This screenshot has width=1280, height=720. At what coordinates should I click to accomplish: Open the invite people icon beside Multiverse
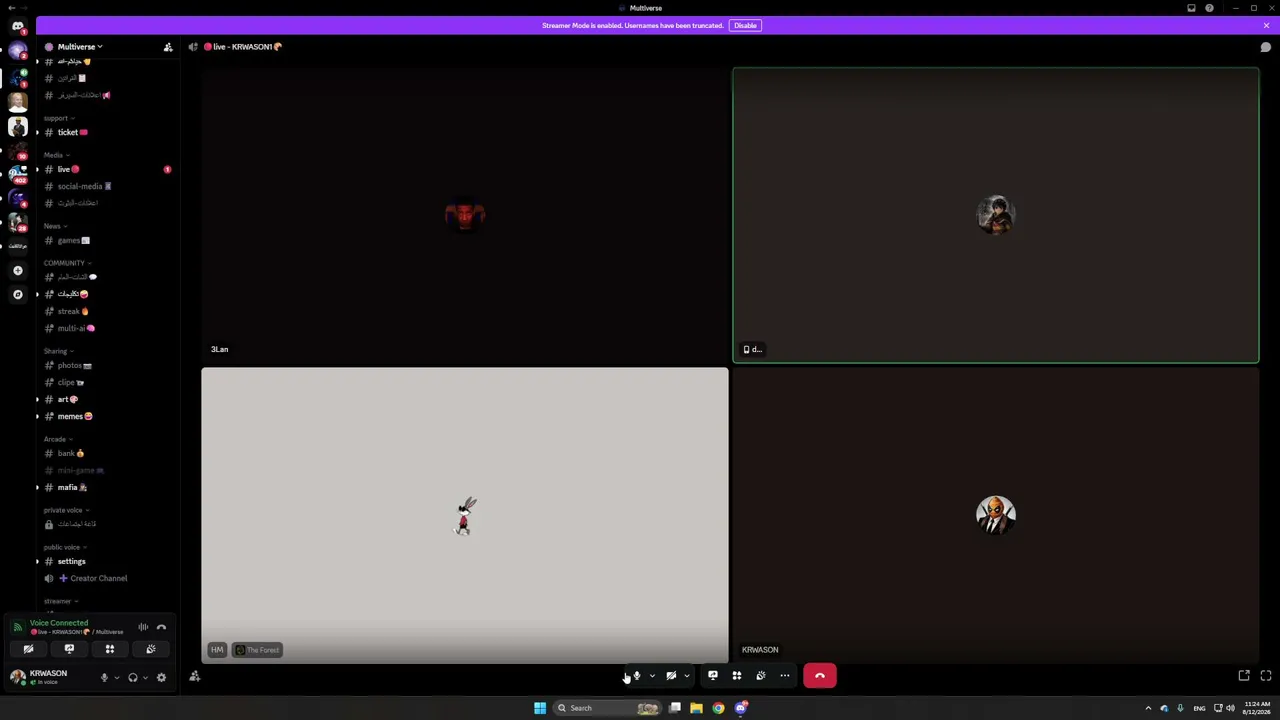click(x=168, y=47)
